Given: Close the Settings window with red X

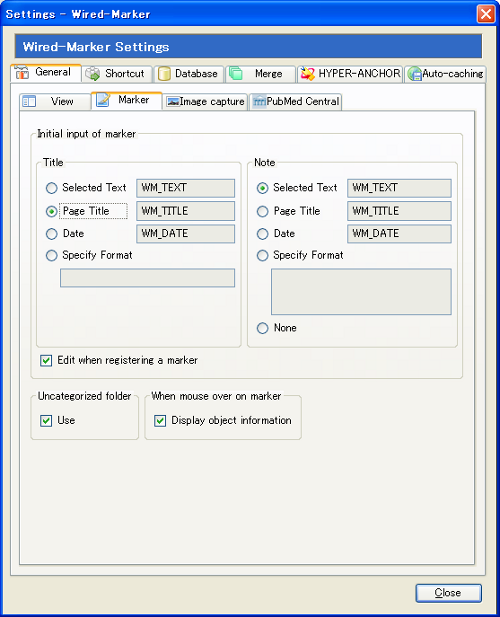Looking at the screenshot, I should tap(486, 14).
